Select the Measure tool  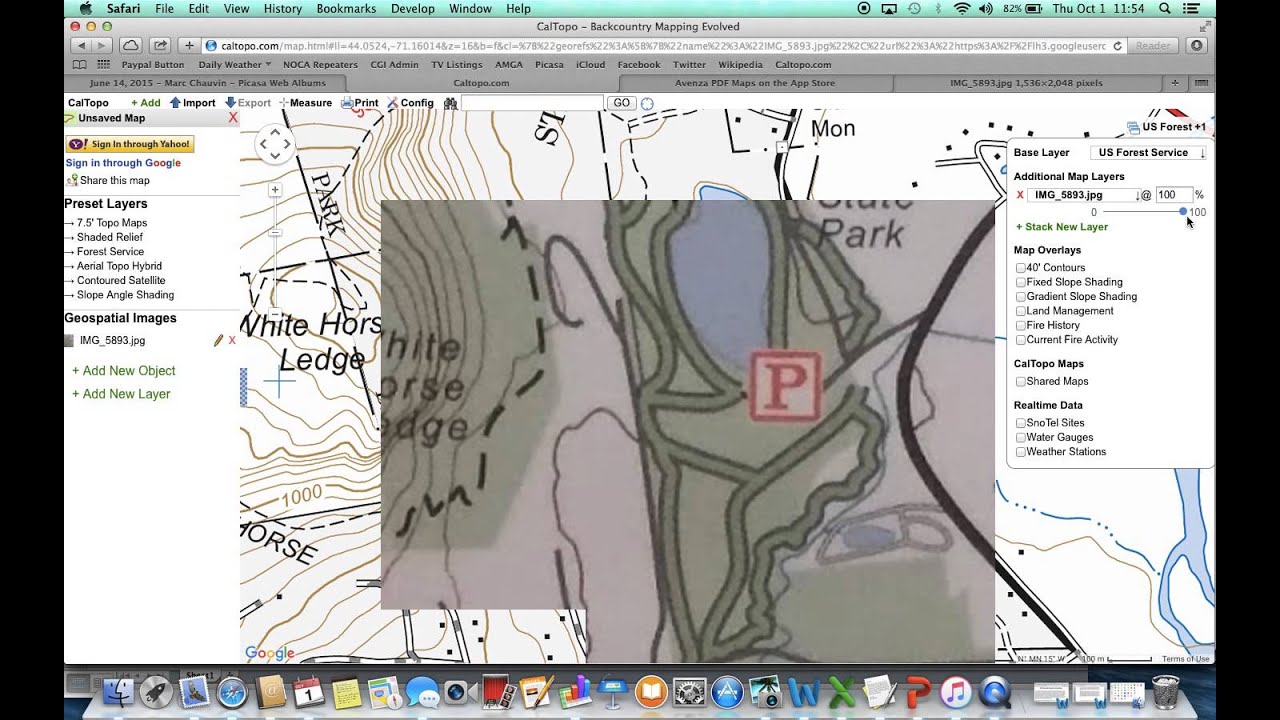tap(306, 103)
